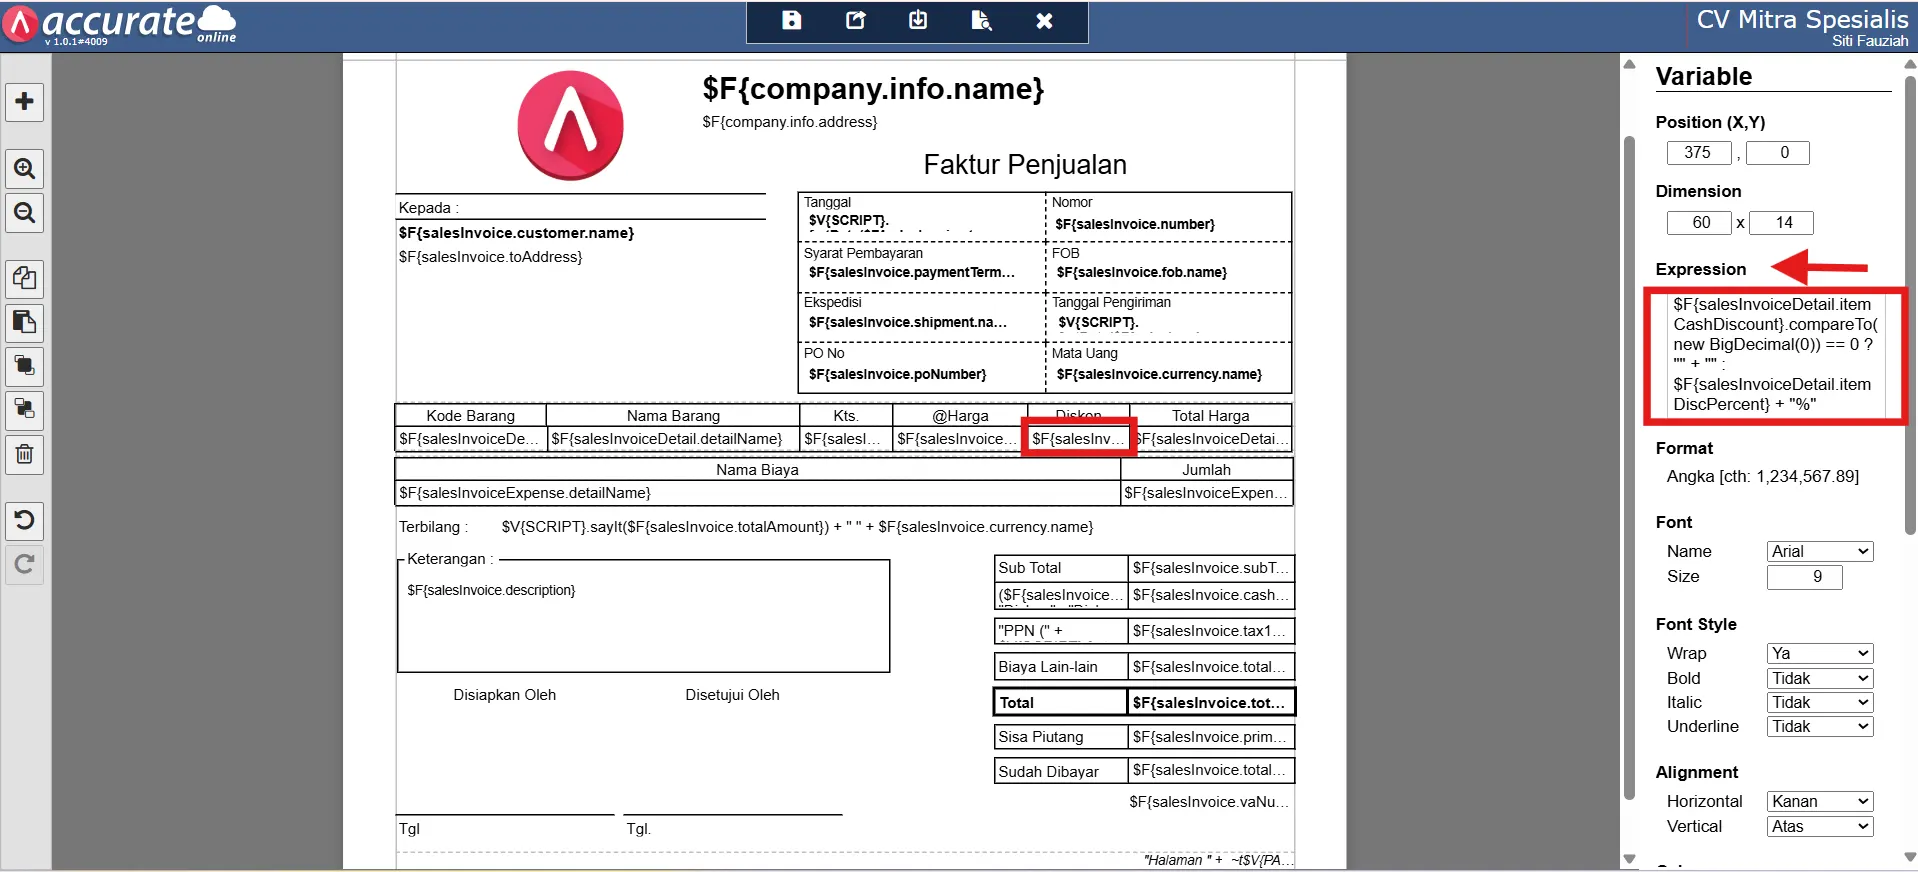Open the Wrap dropdown set to Ya

1819,653
